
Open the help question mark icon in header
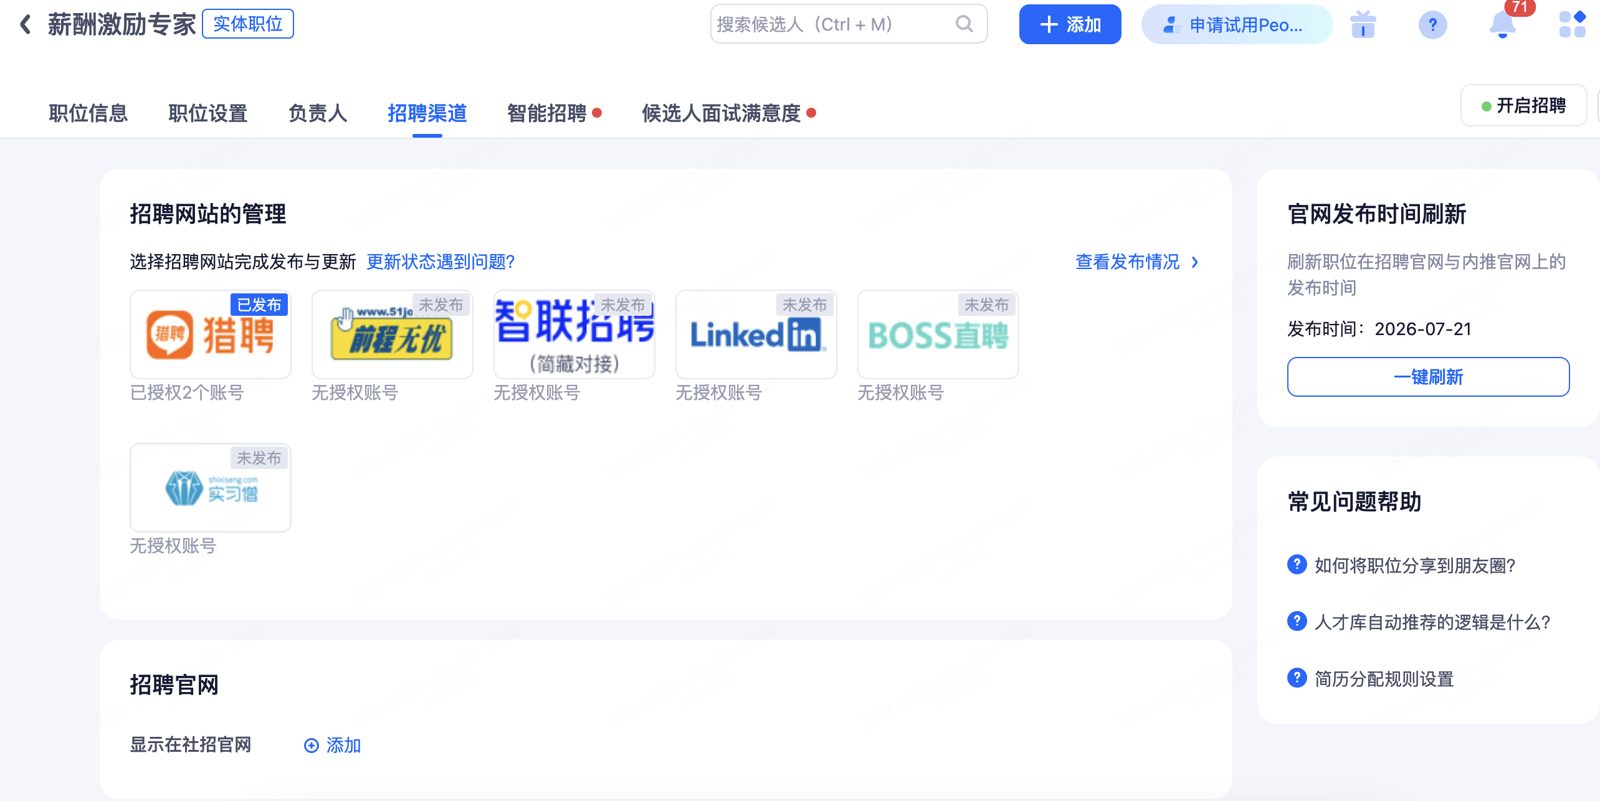pyautogui.click(x=1432, y=25)
